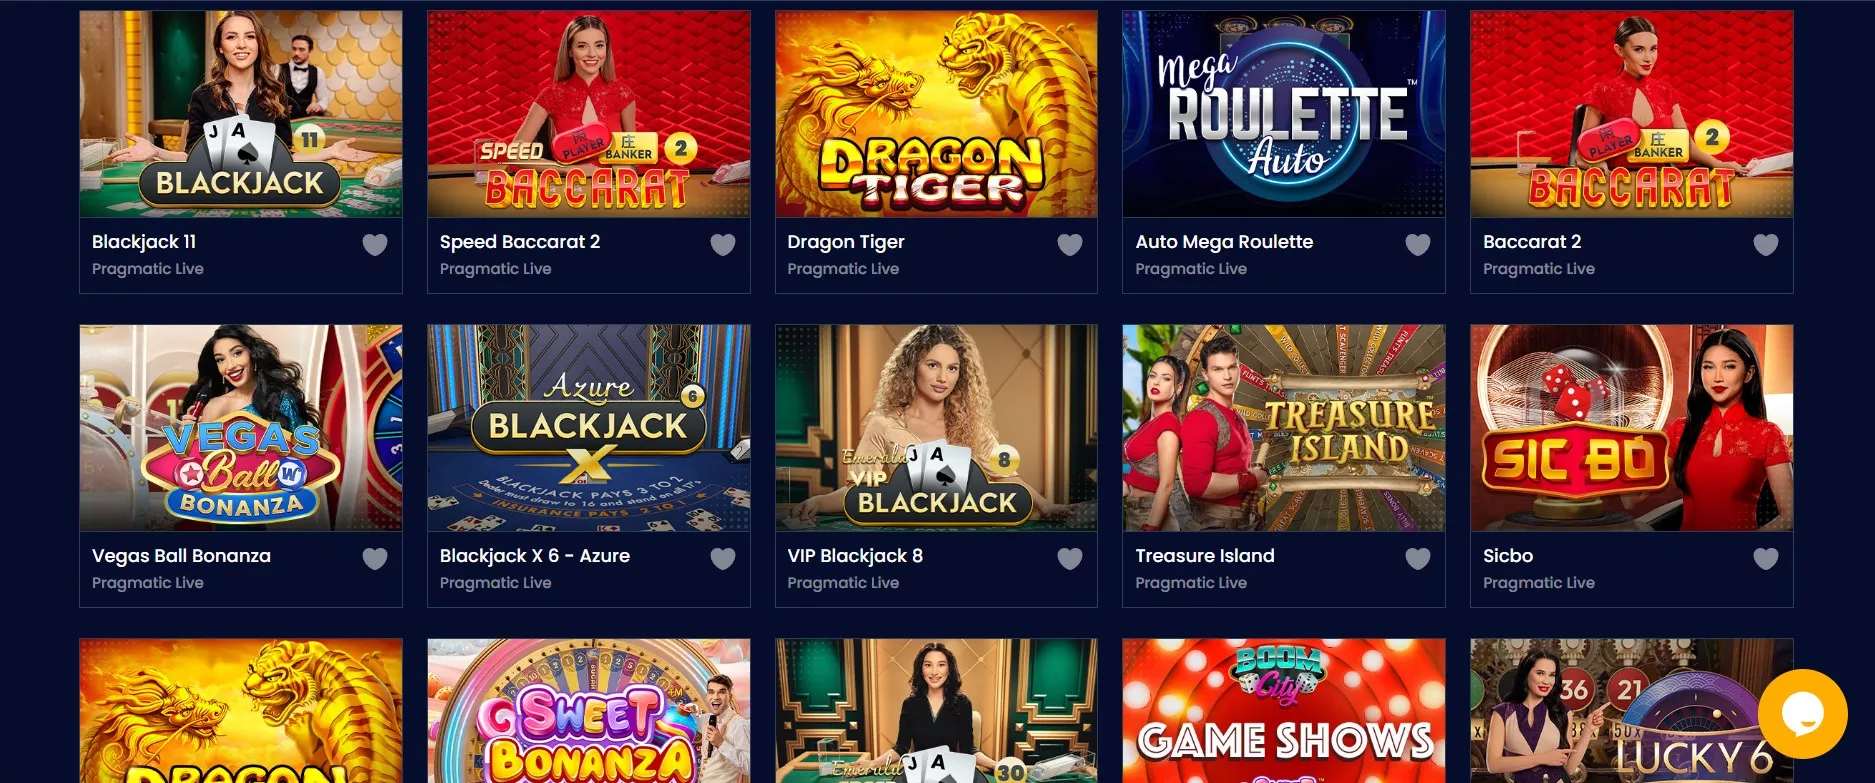Add Sicbo to favorites with heart
This screenshot has height=783, width=1875.
(x=1766, y=558)
